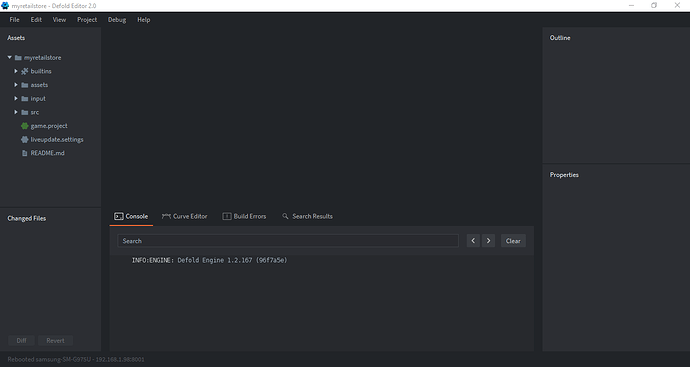Click the input folder icon

tap(25, 99)
